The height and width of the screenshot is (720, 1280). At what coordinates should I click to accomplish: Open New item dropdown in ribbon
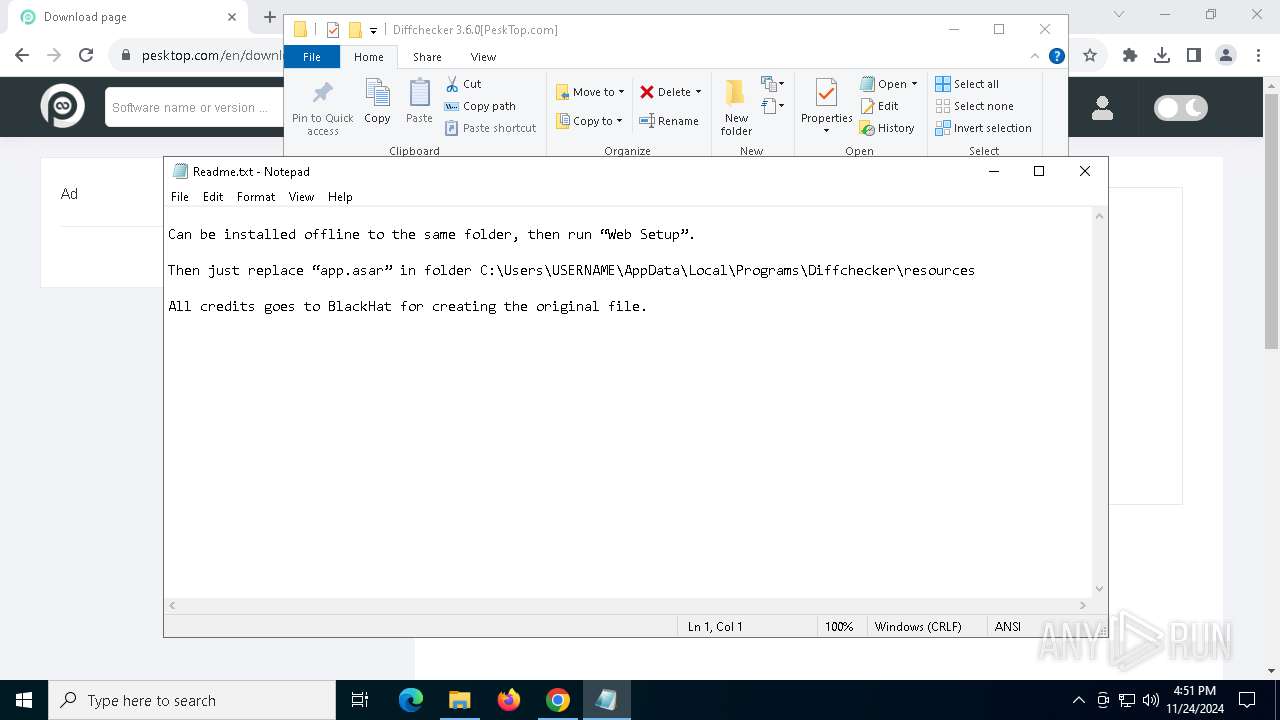click(x=772, y=84)
